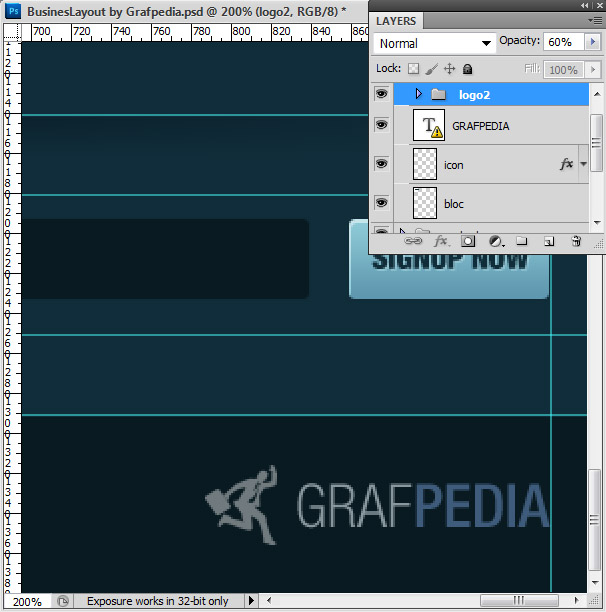This screenshot has width=606, height=612.
Task: Lock position move icon
Action: pos(450,69)
